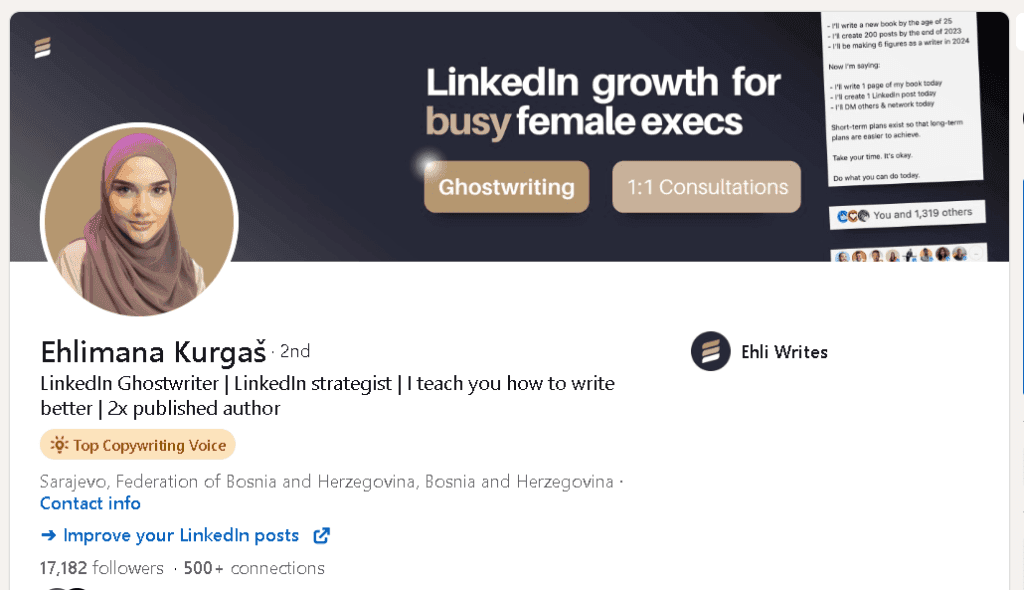The width and height of the screenshot is (1024, 590).
Task: Click the Ehli Writes company logo icon
Action: tap(711, 352)
